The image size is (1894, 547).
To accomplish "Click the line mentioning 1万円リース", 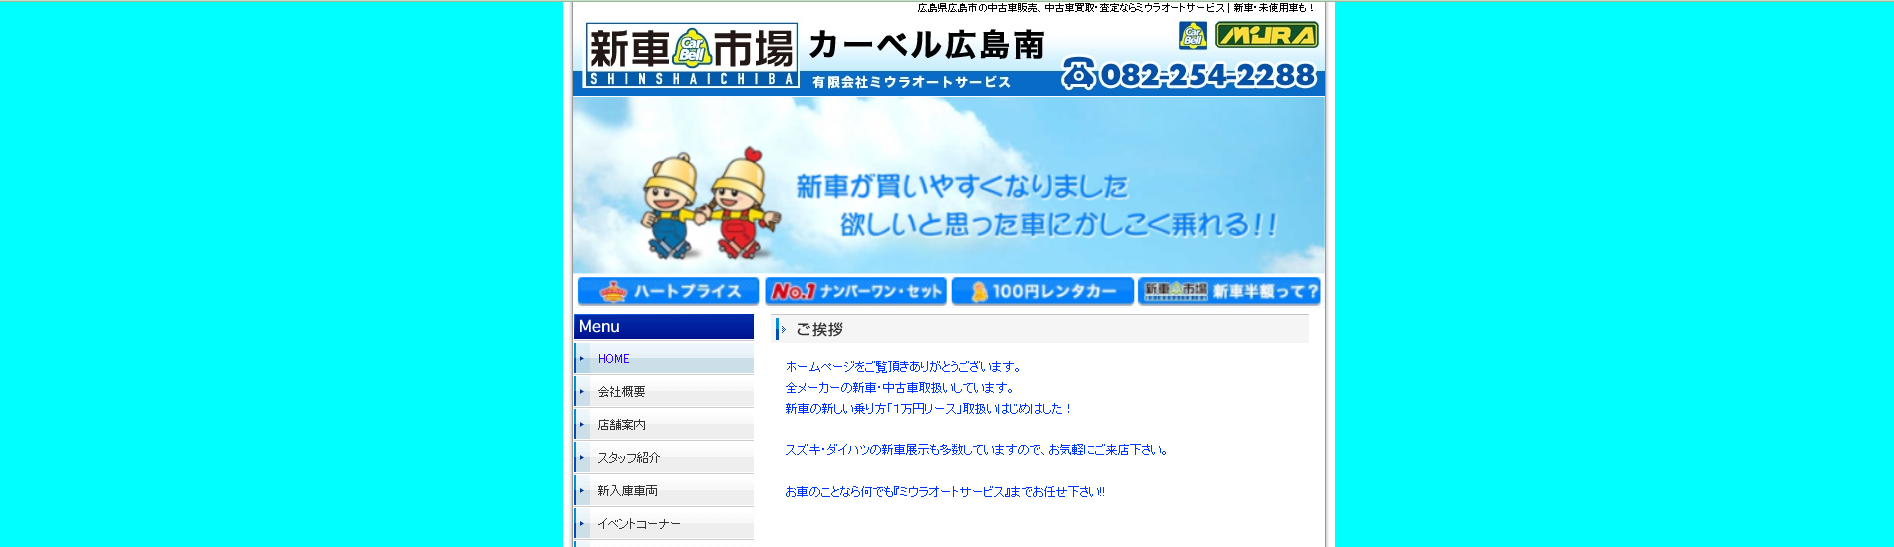I will click(929, 409).
